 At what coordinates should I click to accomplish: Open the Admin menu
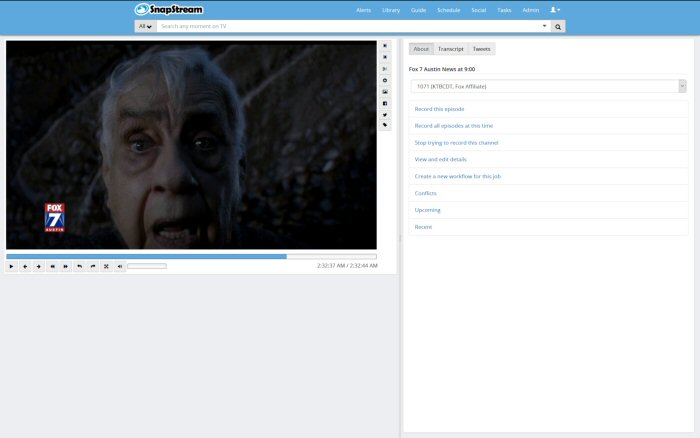click(531, 10)
